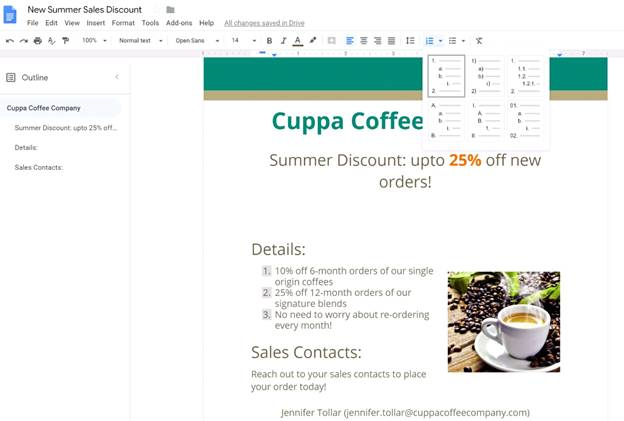
Task: Toggle left alignment for the text
Action: coord(350,41)
